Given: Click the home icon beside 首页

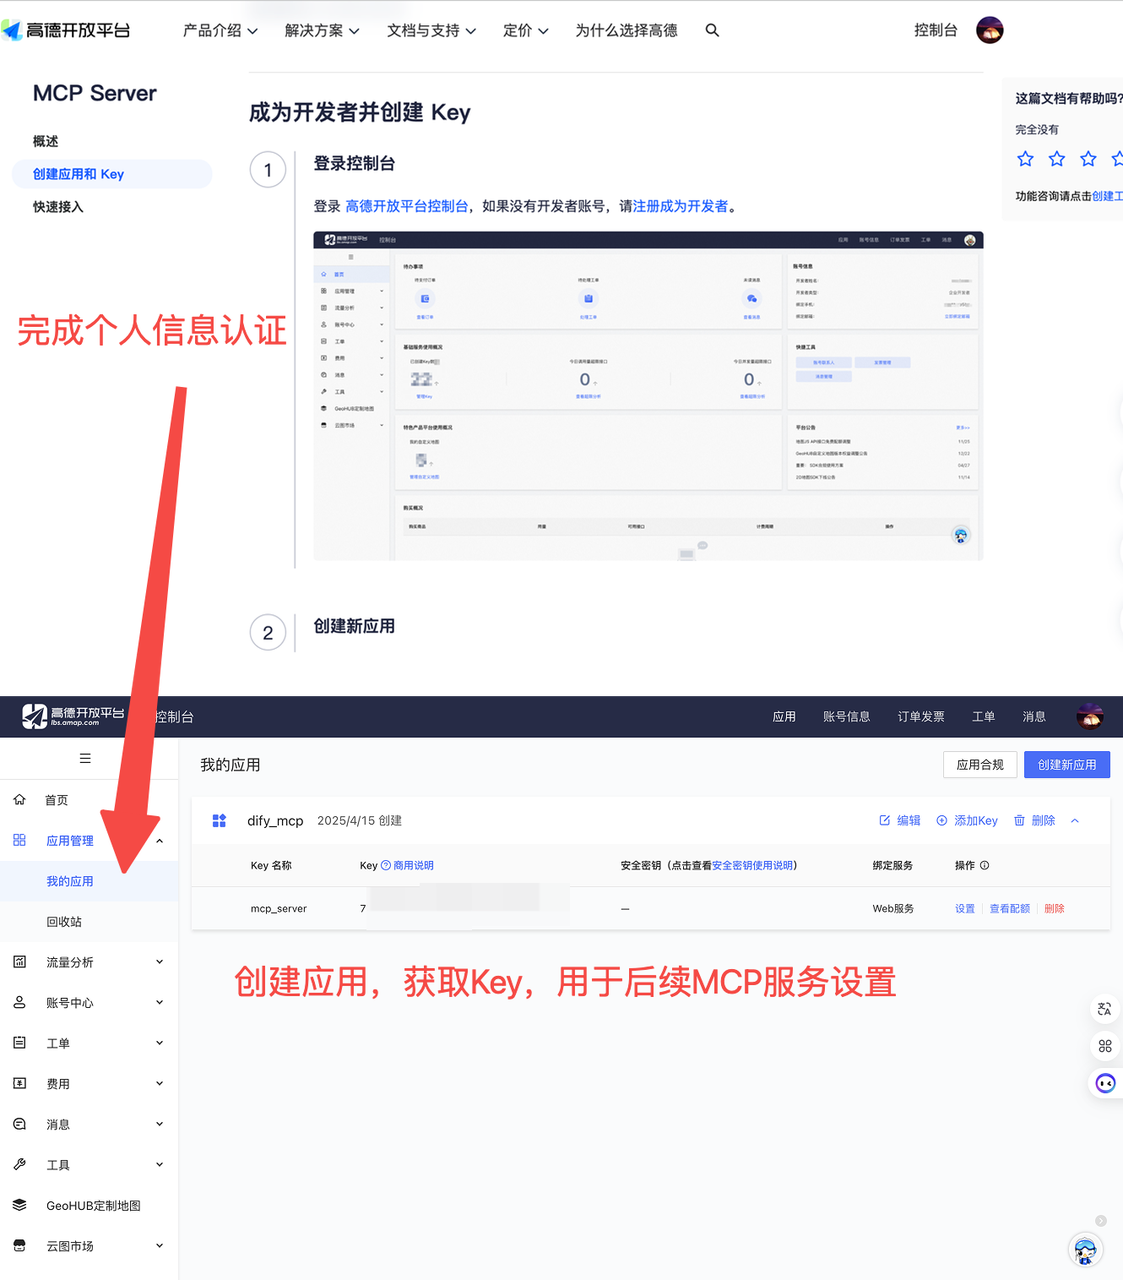Looking at the screenshot, I should 19,799.
